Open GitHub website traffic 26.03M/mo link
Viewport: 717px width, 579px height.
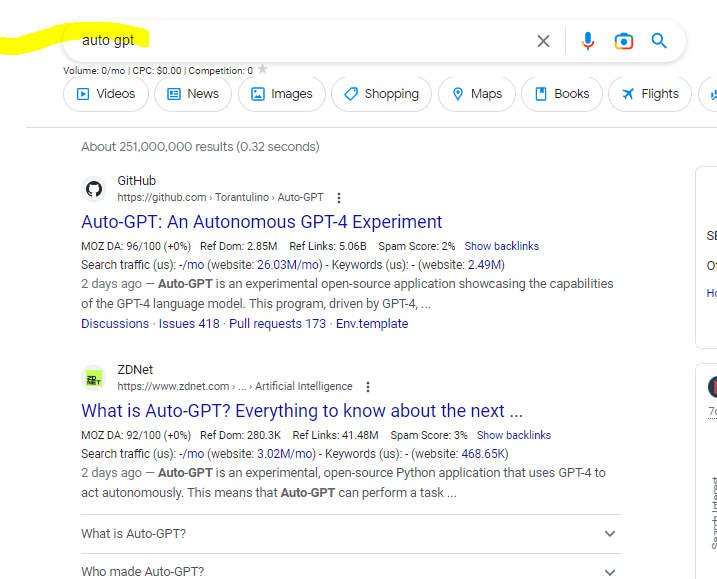[289, 265]
